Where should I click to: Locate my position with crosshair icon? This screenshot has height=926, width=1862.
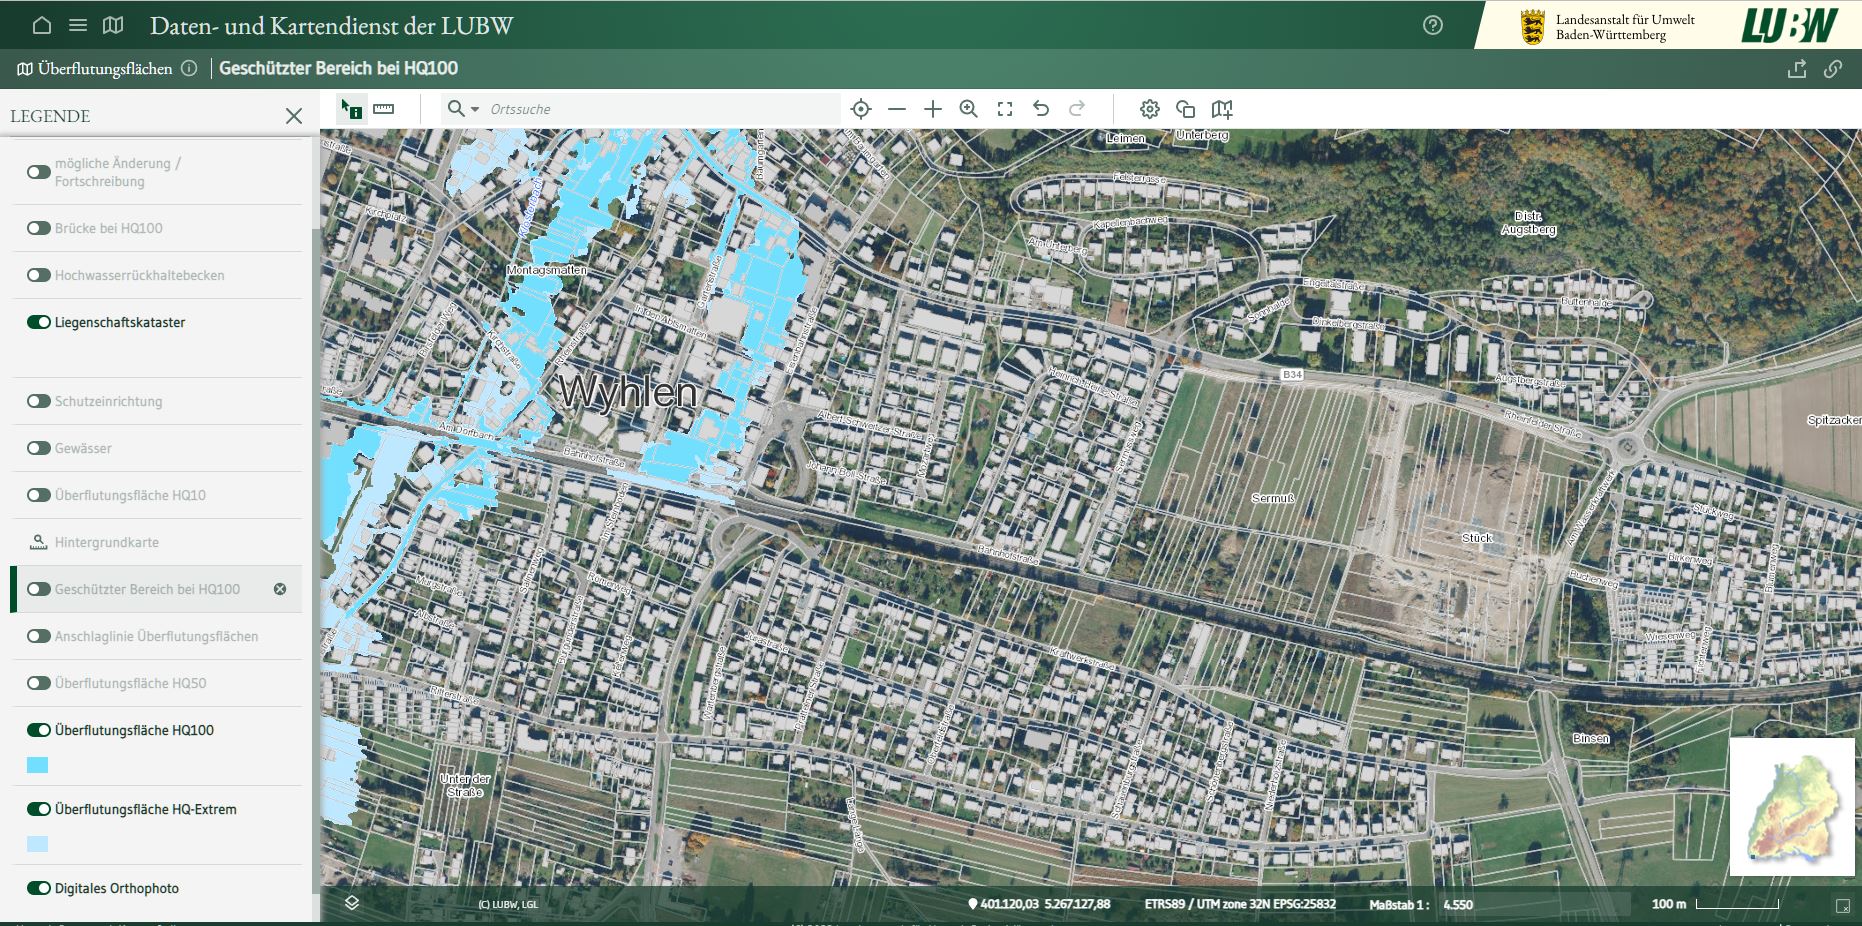tap(860, 109)
